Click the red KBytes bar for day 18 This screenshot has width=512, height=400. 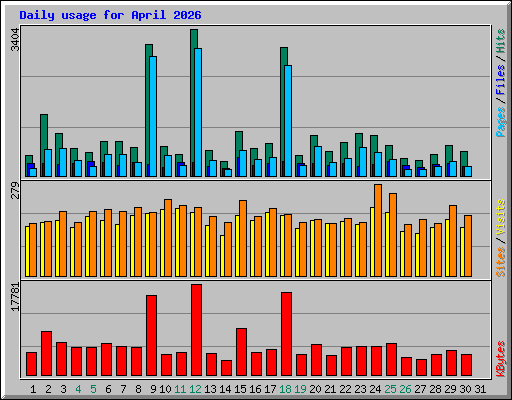[287, 334]
